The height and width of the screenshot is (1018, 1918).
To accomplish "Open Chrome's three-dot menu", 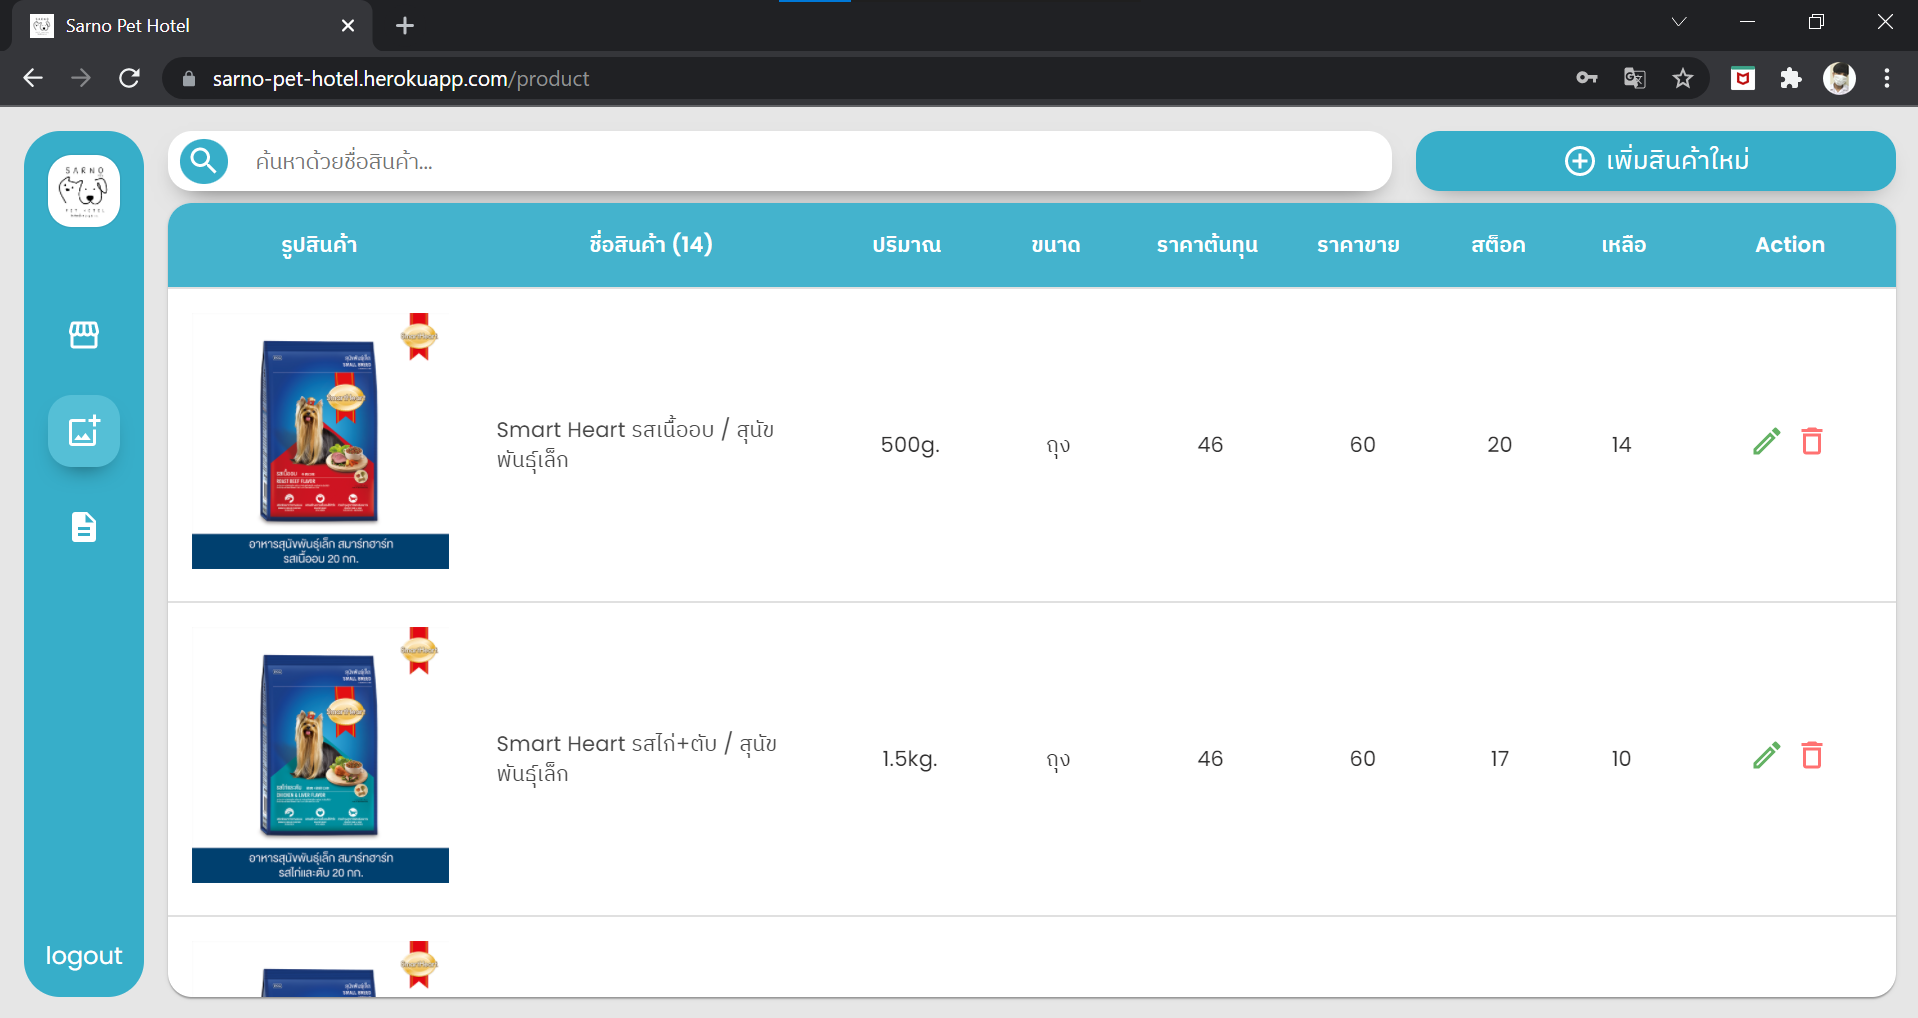I will [x=1888, y=78].
